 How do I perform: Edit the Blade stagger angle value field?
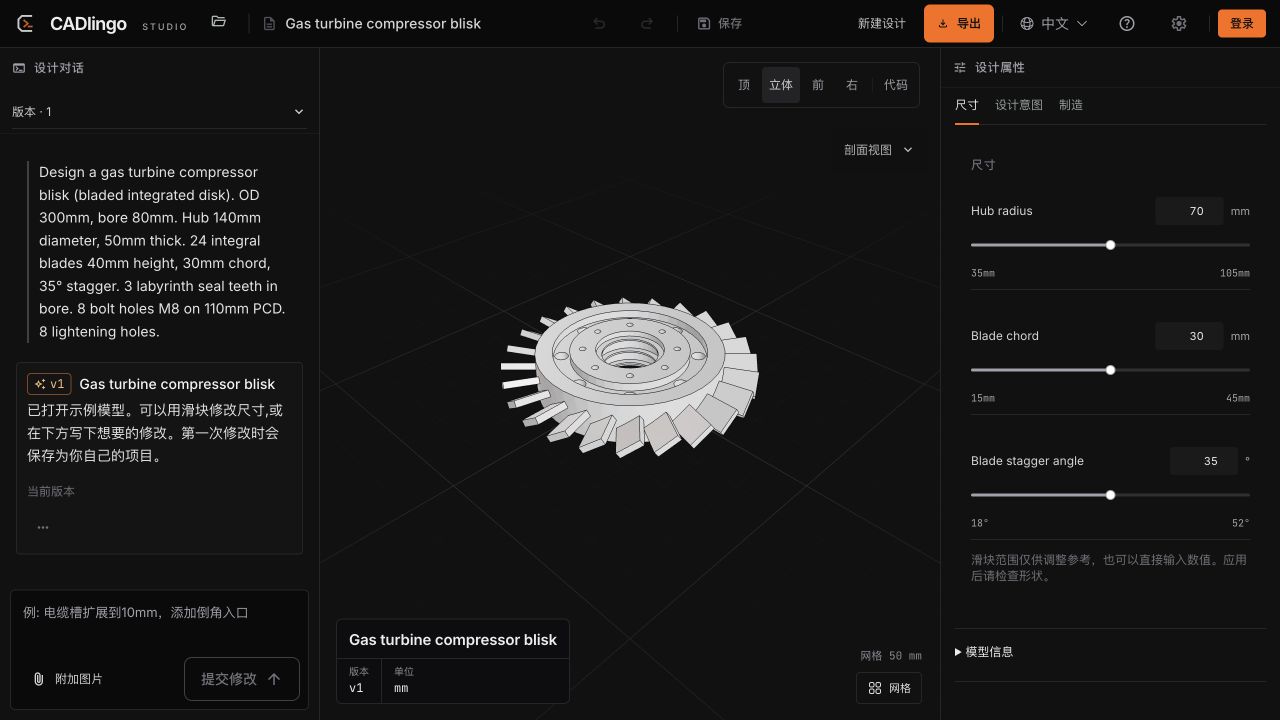tap(1204, 461)
